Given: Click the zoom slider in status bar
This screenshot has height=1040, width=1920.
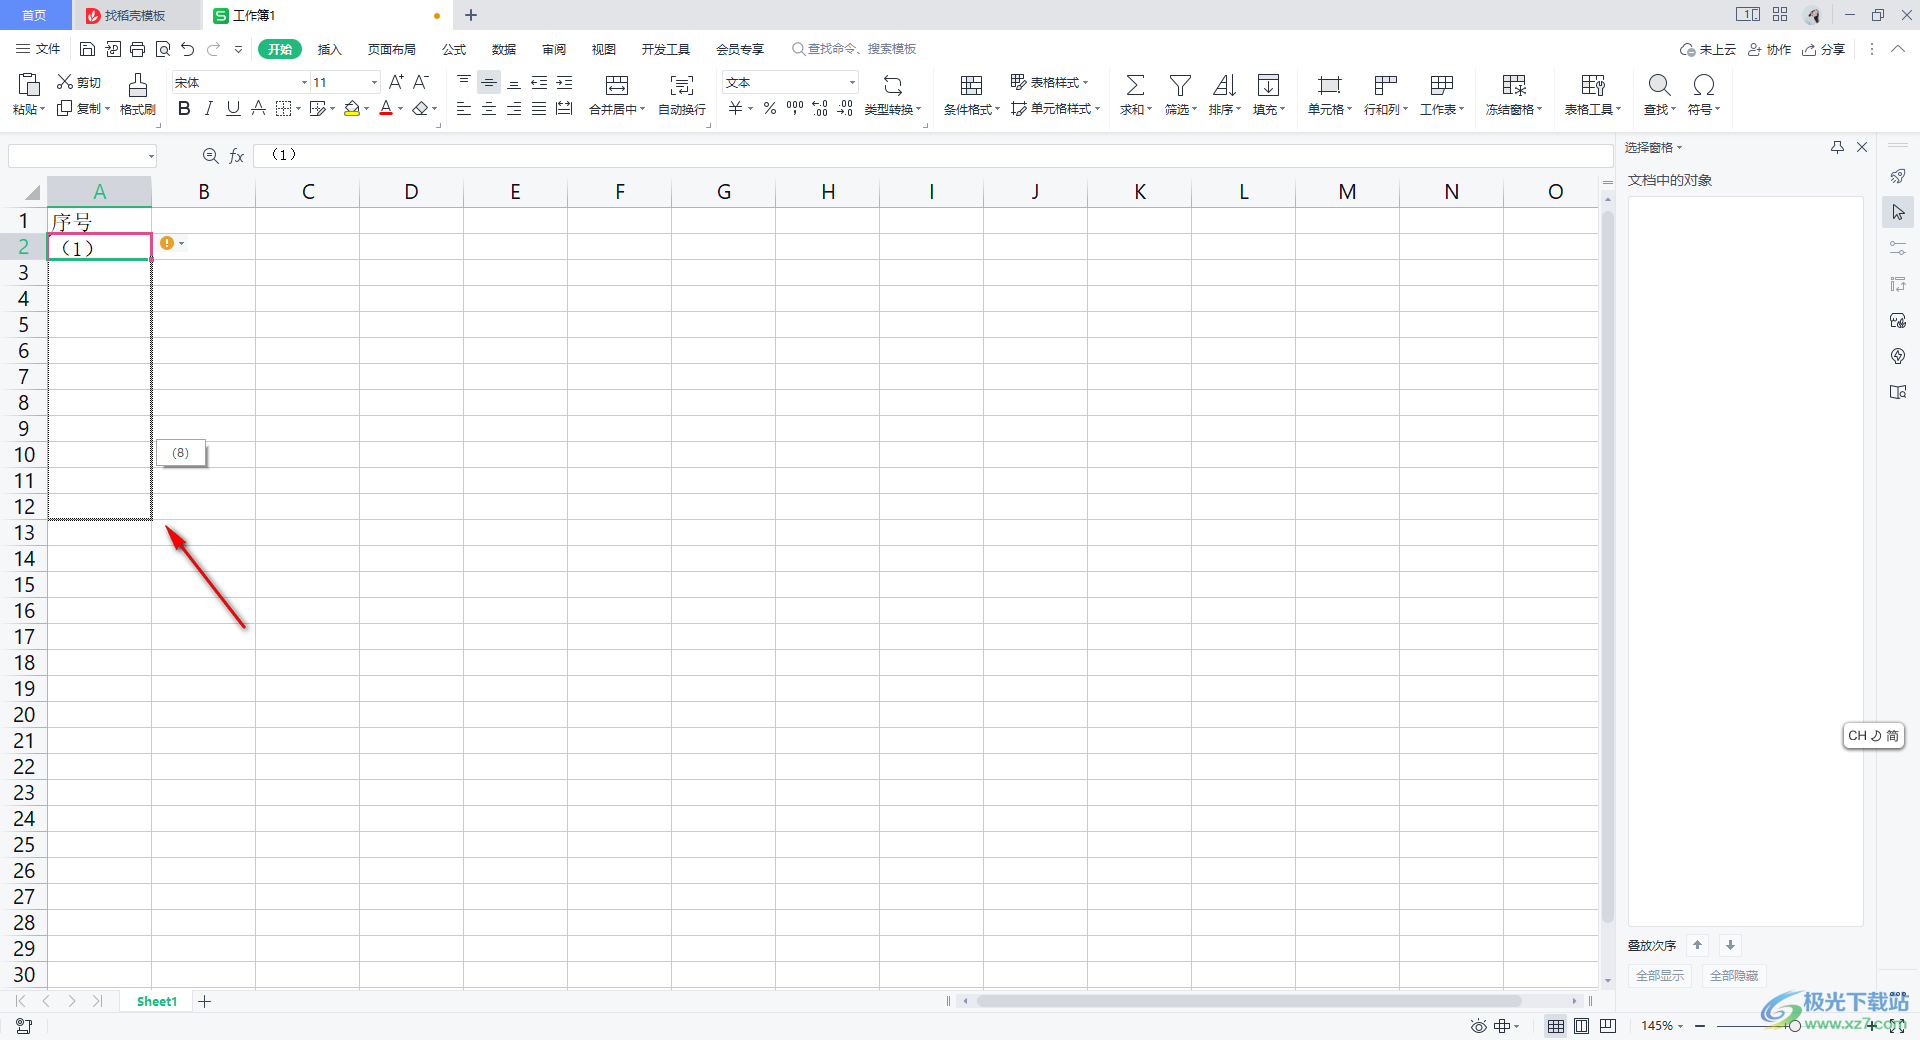Looking at the screenshot, I should (x=1795, y=1026).
